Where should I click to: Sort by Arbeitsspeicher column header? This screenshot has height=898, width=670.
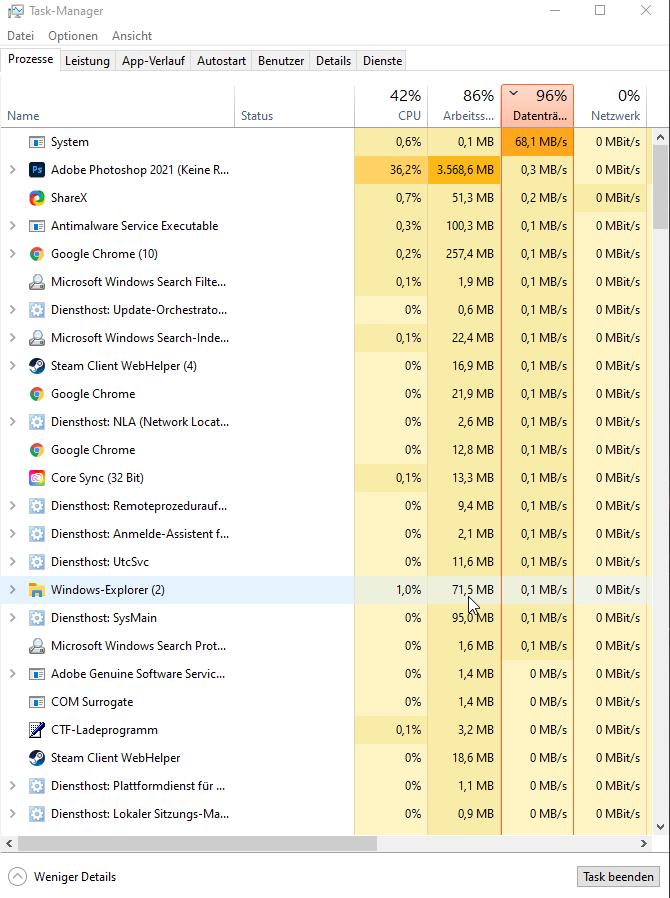pos(464,106)
